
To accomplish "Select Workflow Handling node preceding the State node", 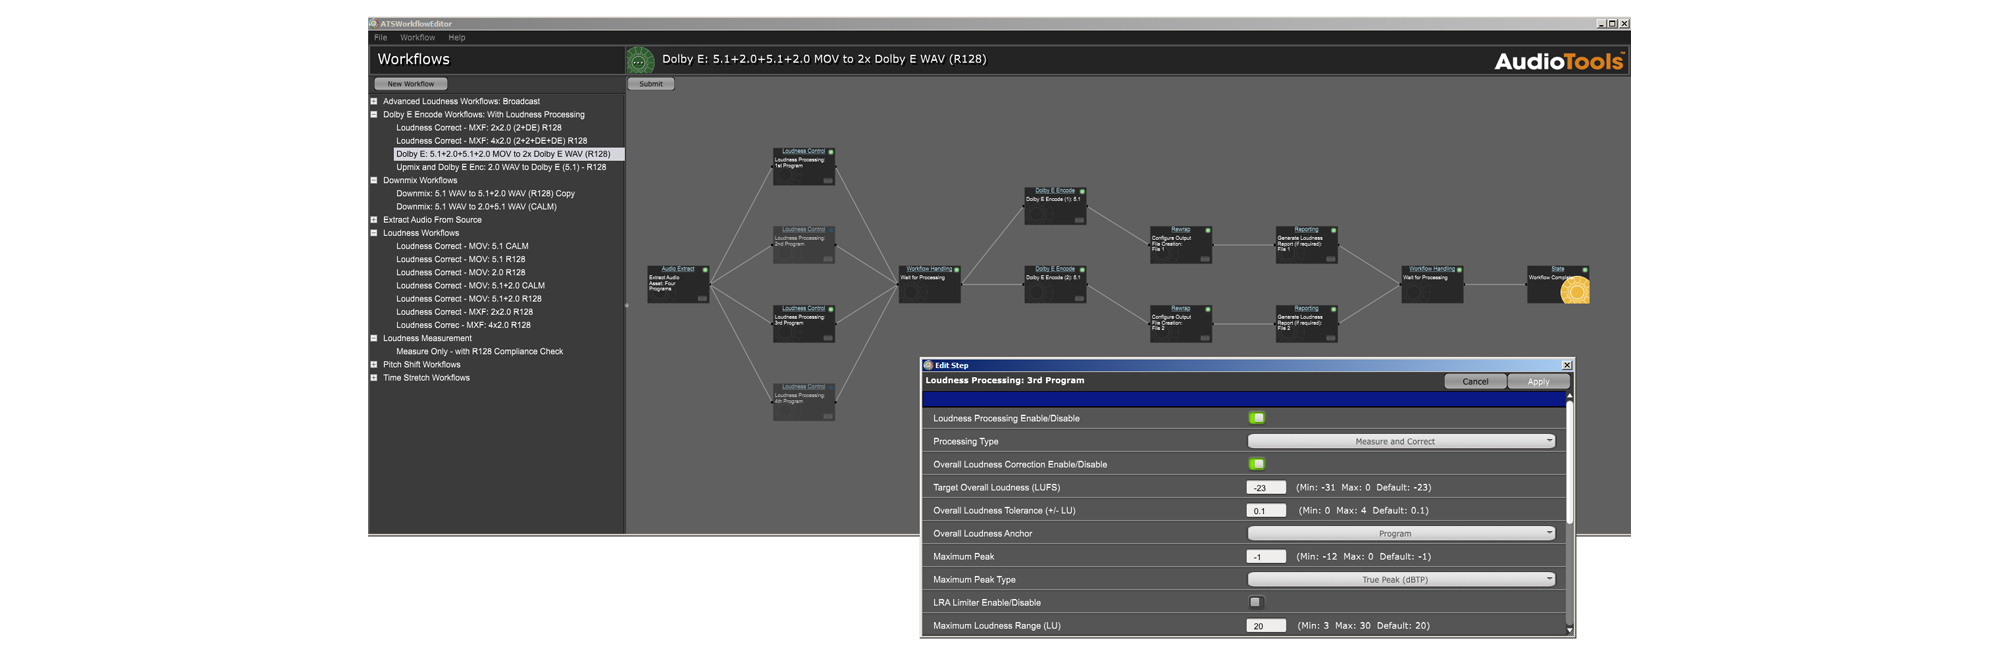I will (1432, 284).
